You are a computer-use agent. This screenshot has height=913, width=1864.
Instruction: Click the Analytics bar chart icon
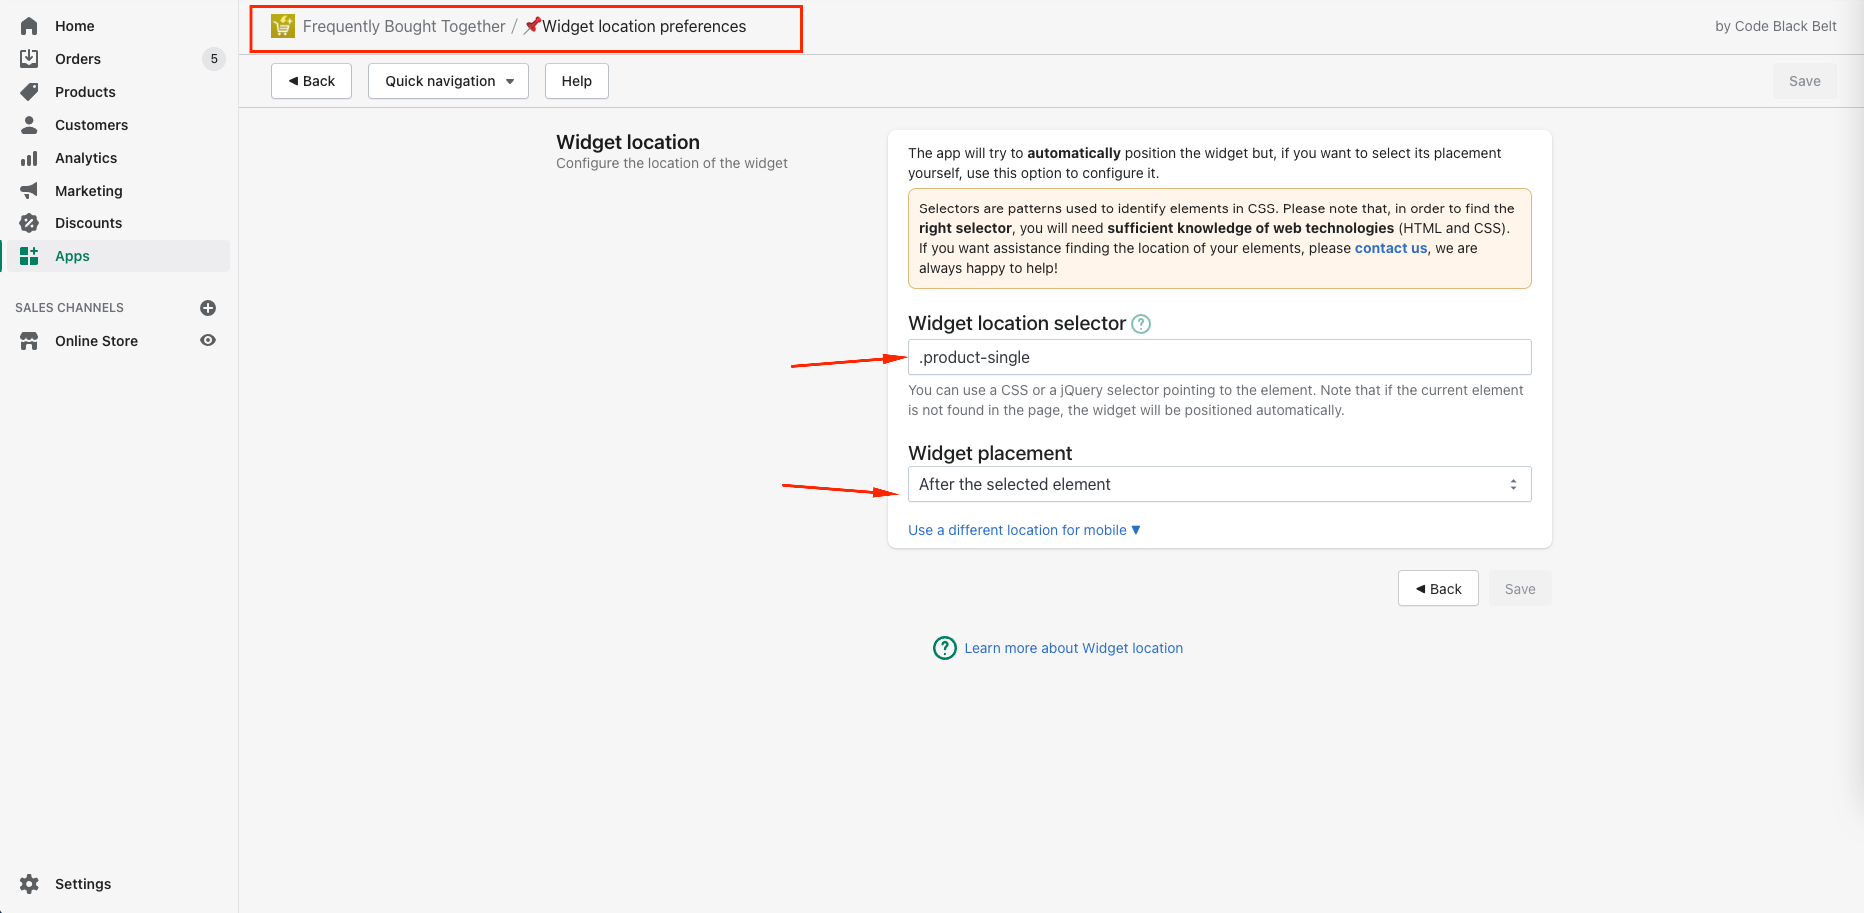tap(29, 158)
